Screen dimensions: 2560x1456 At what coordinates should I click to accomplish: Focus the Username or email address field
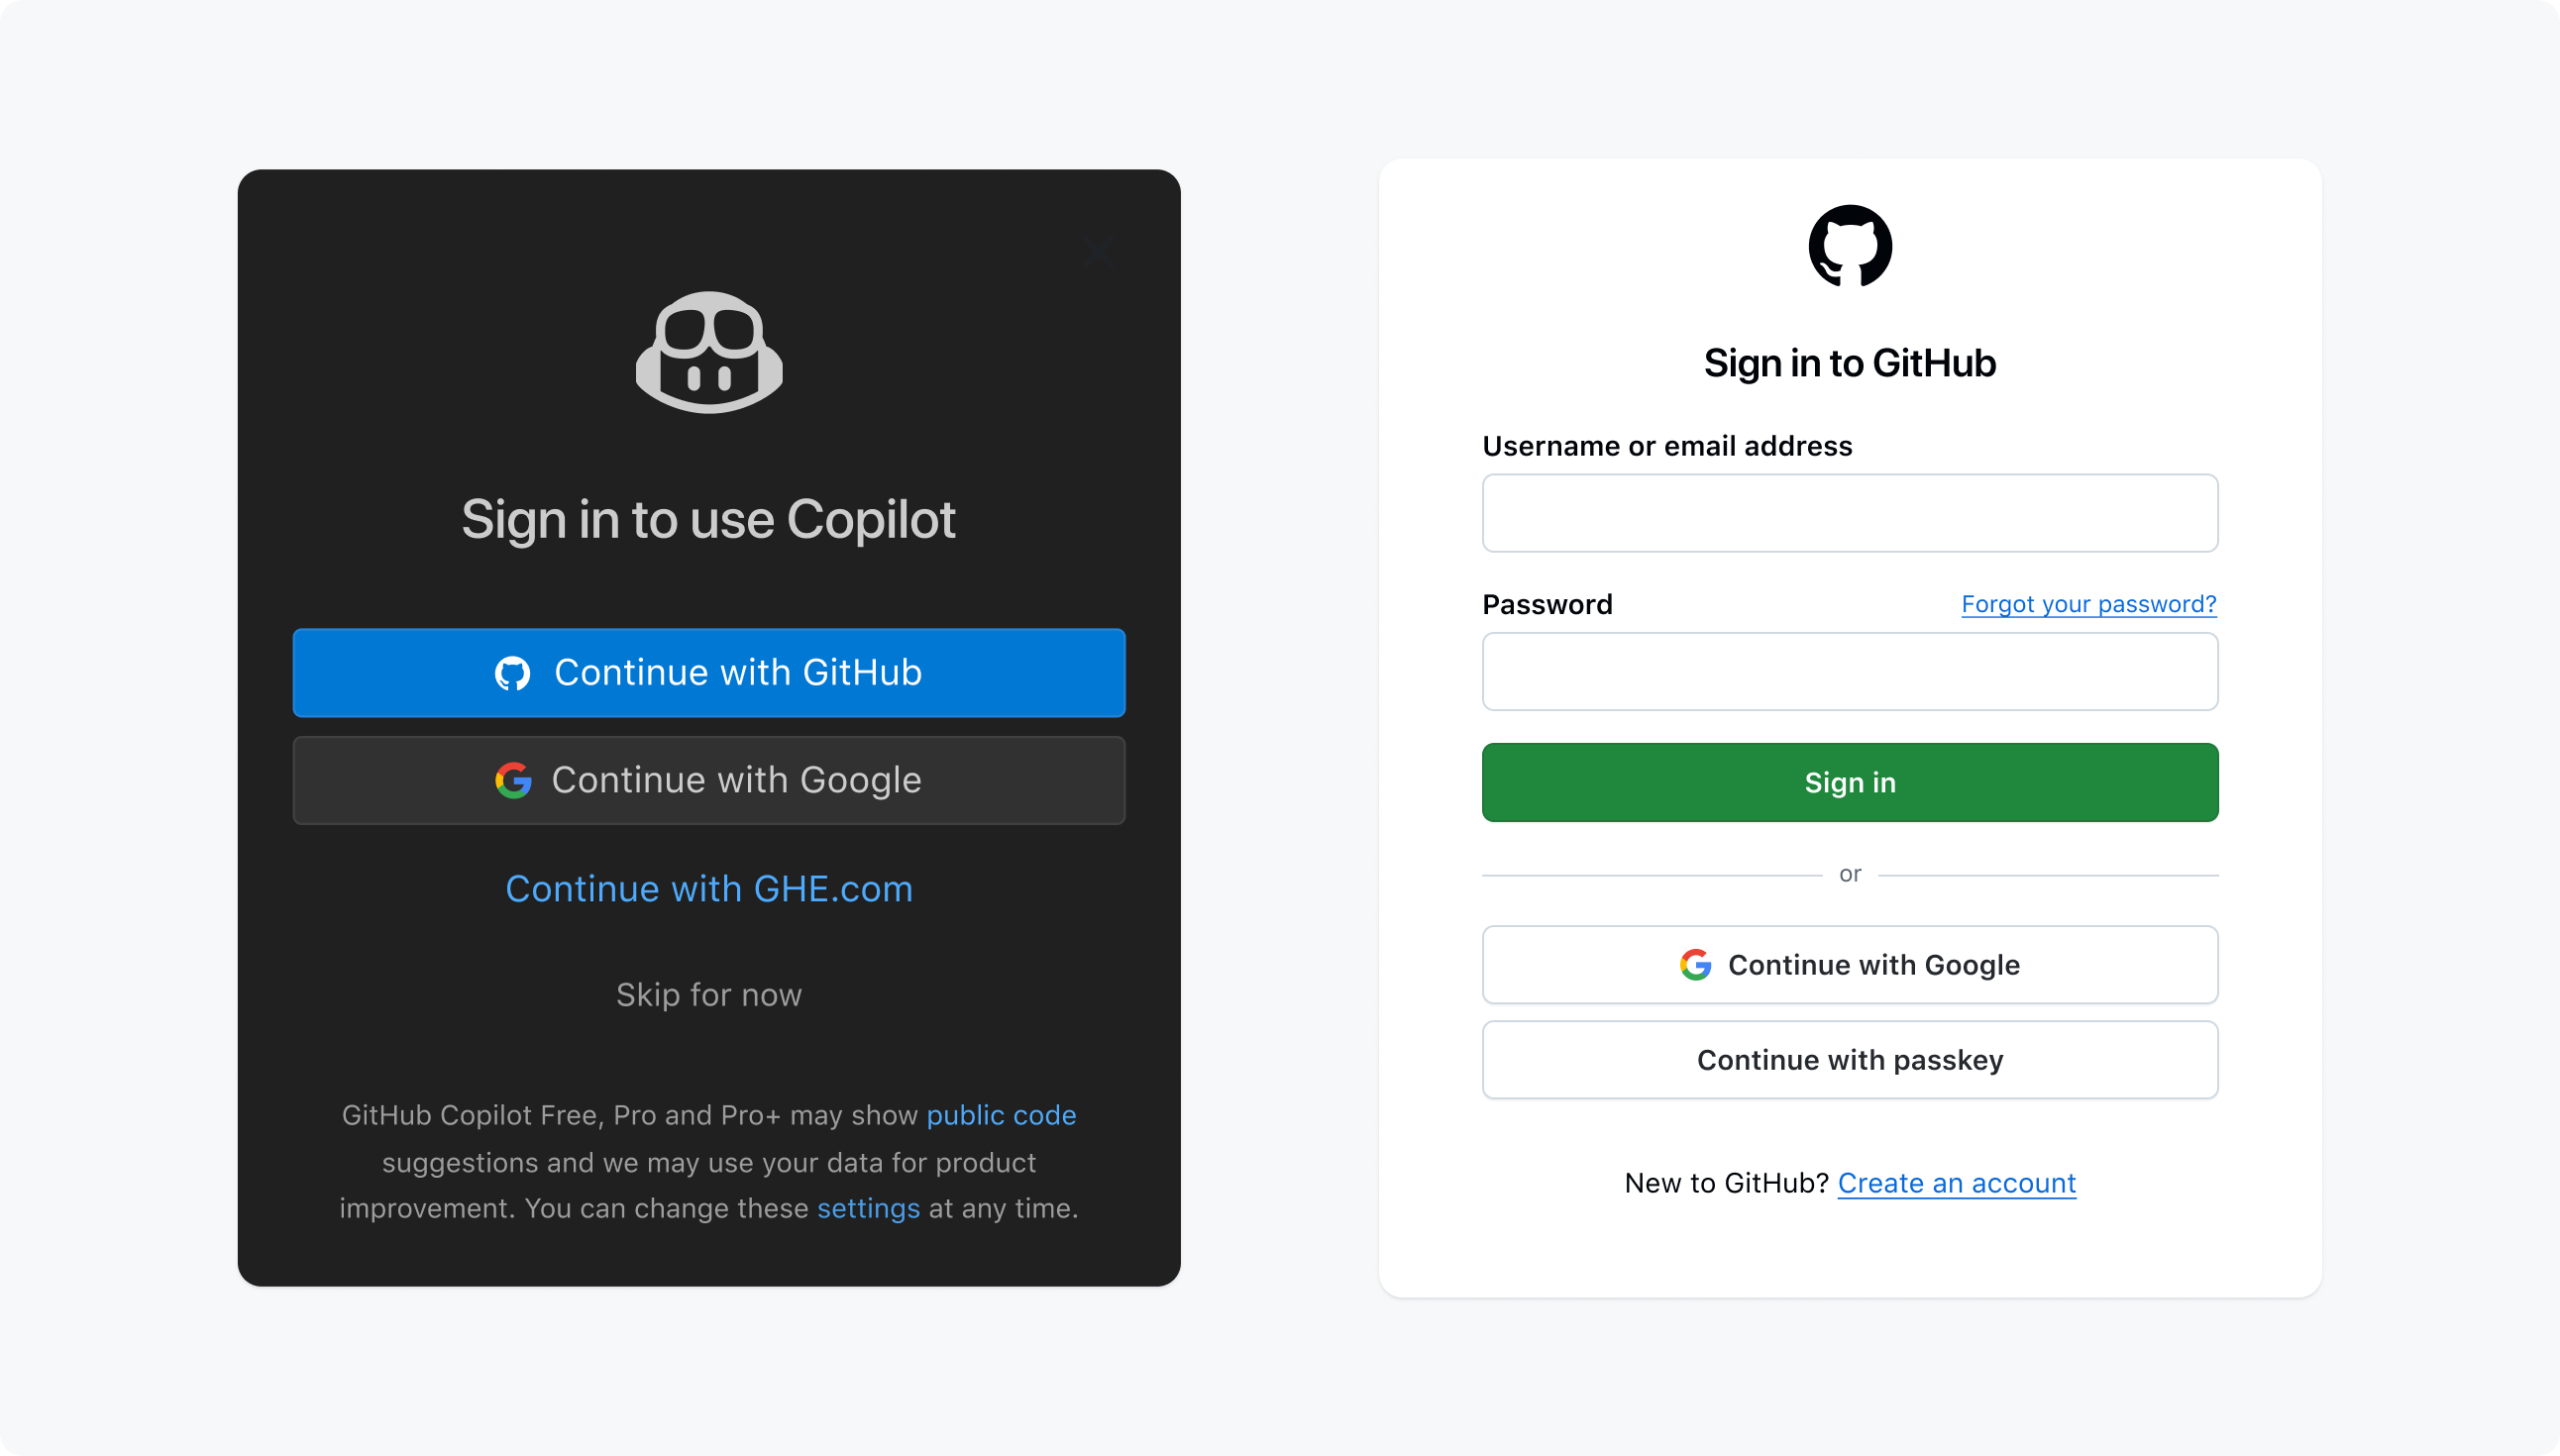pyautogui.click(x=1850, y=513)
